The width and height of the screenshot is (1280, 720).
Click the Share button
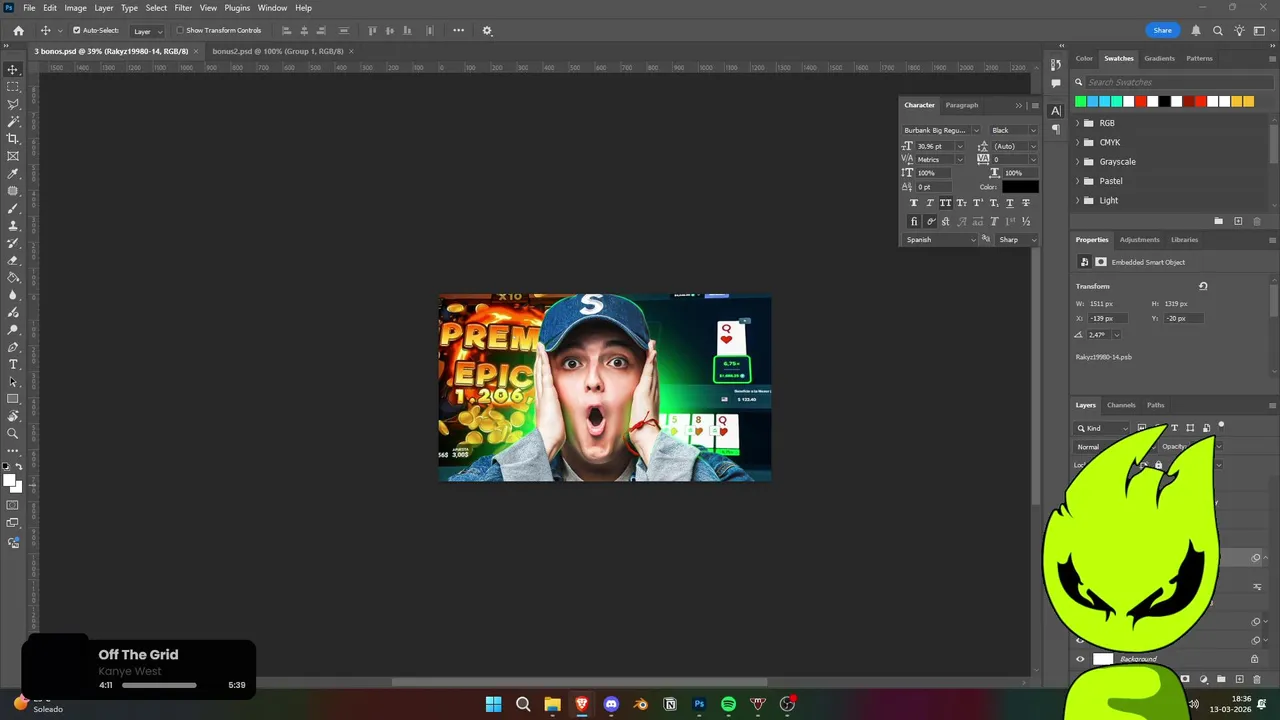pos(1162,30)
